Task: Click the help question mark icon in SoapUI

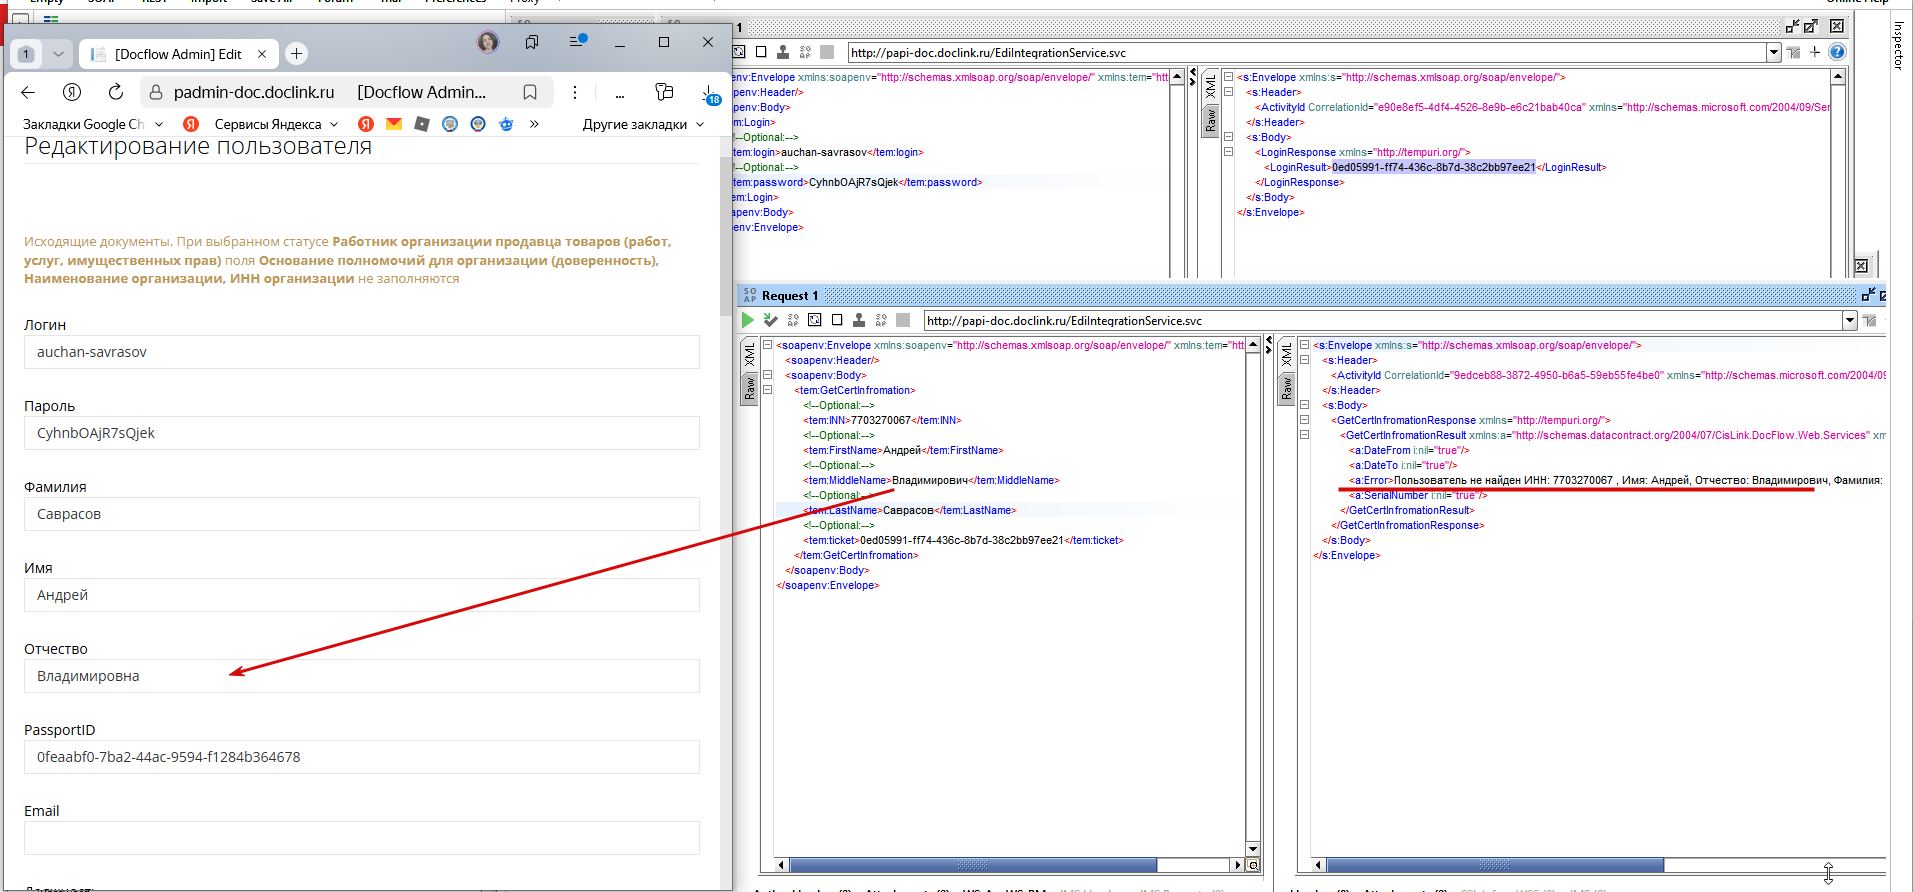Action: click(x=1837, y=52)
